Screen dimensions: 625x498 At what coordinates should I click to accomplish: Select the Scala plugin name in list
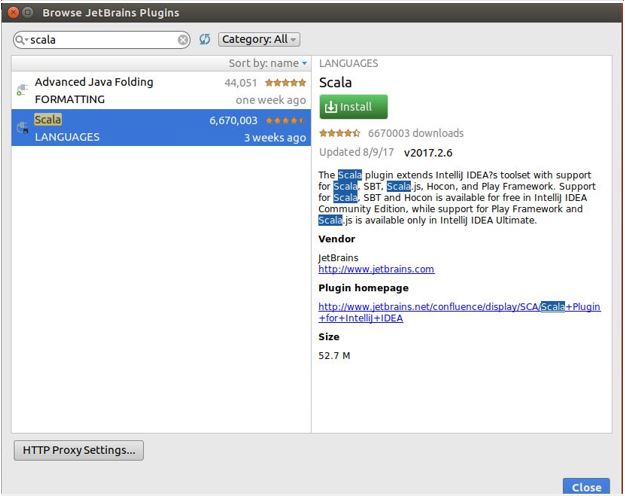pyautogui.click(x=48, y=120)
